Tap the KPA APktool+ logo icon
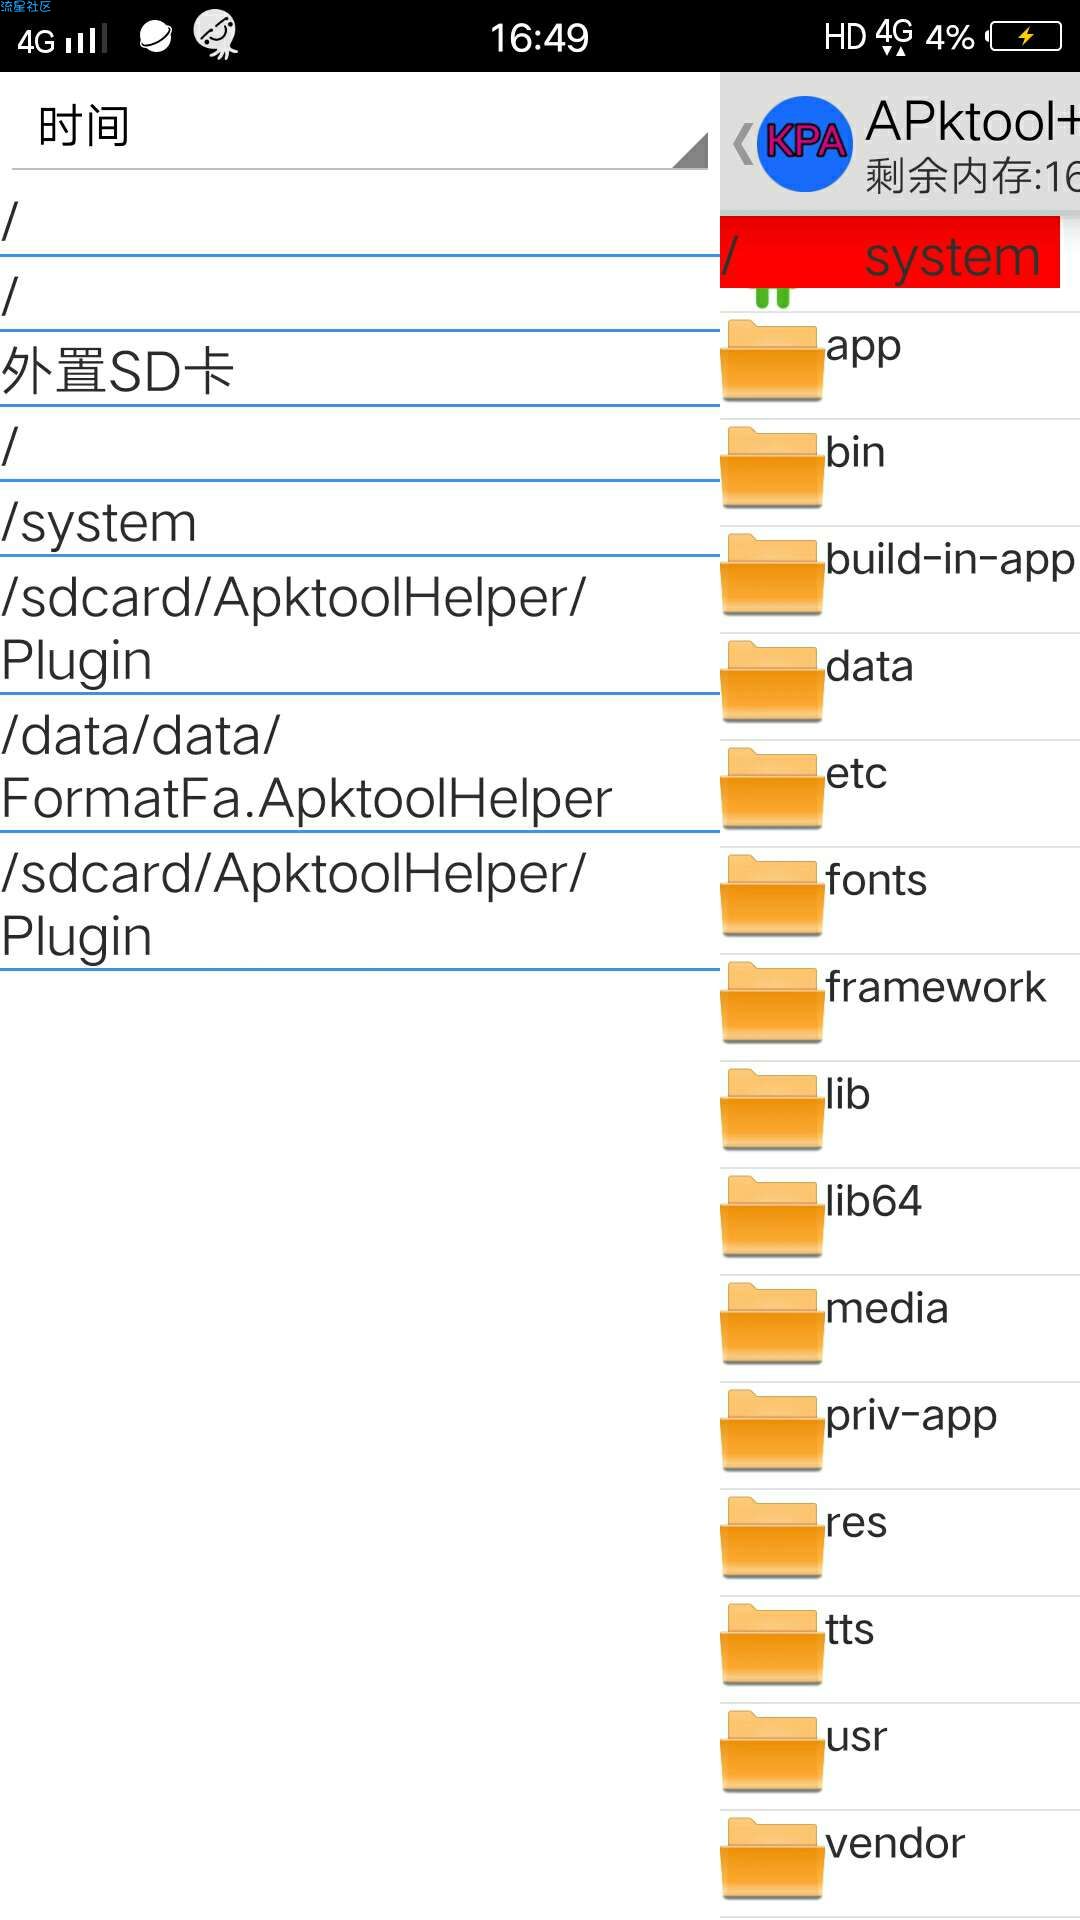This screenshot has width=1080, height=1920. click(804, 144)
